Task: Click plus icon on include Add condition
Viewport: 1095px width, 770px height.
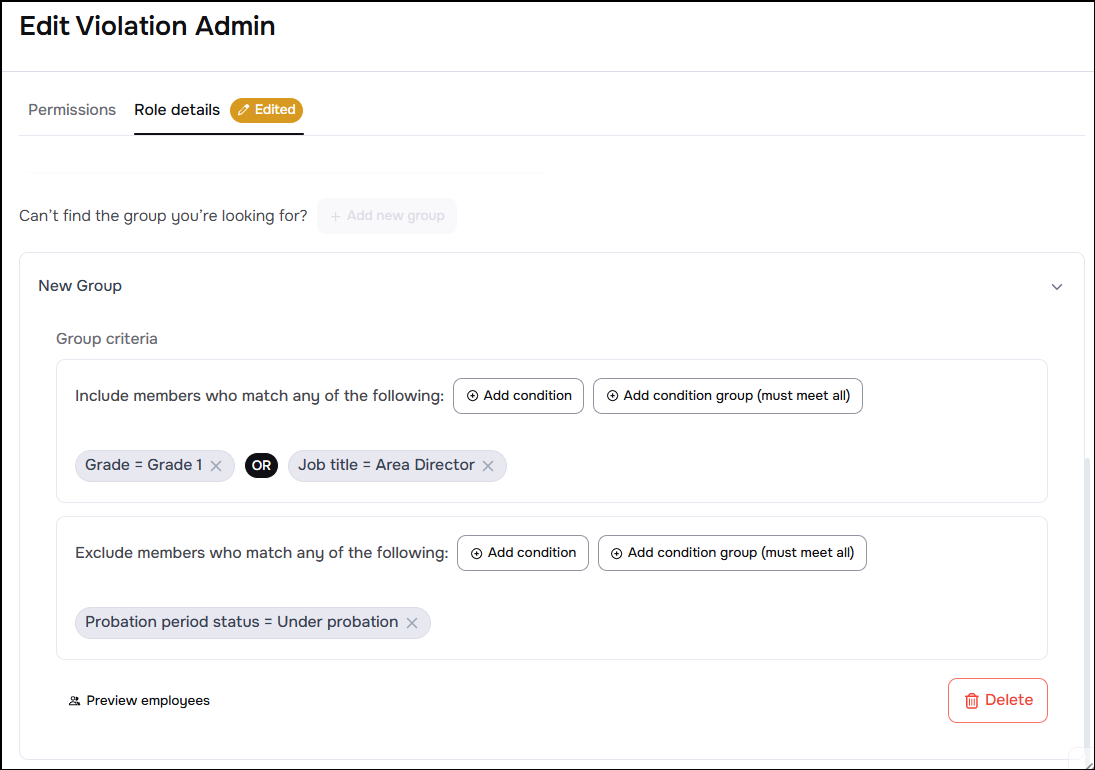Action: [x=473, y=396]
